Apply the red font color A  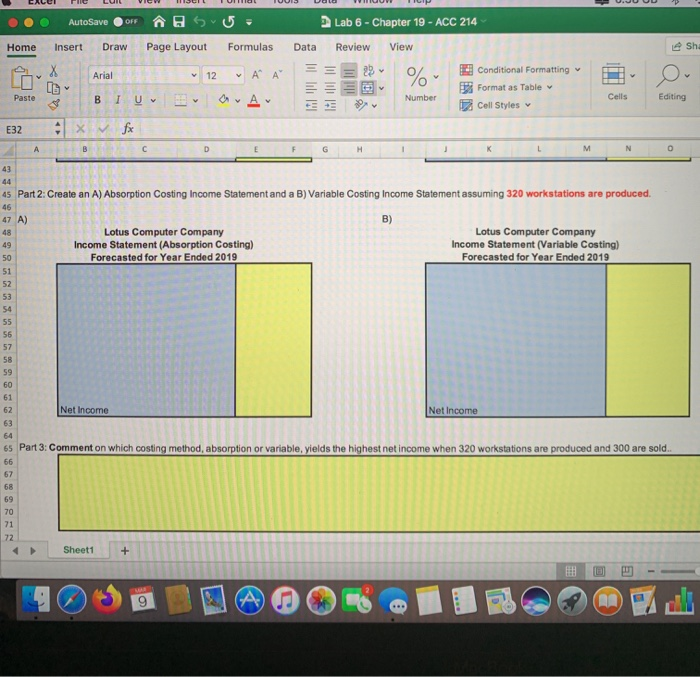(254, 100)
